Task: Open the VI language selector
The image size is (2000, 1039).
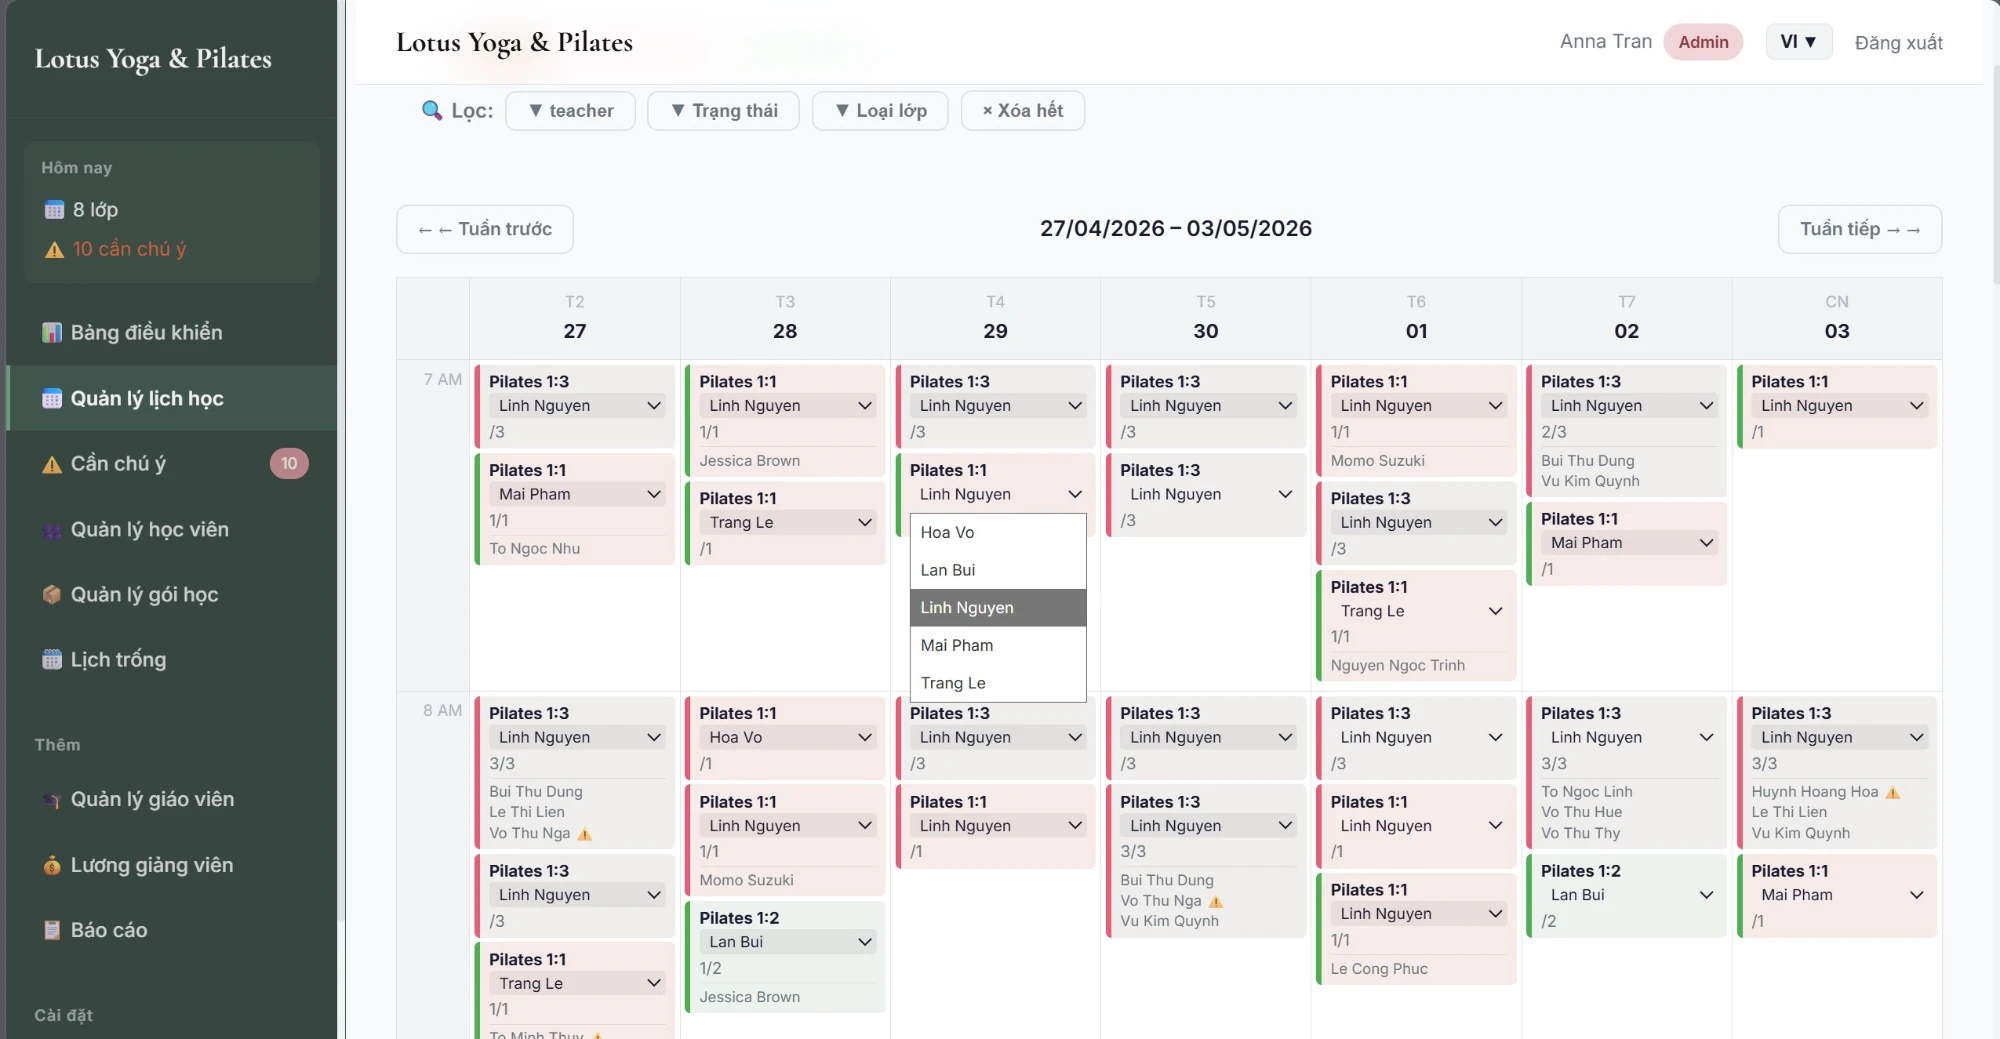Action: click(x=1798, y=42)
